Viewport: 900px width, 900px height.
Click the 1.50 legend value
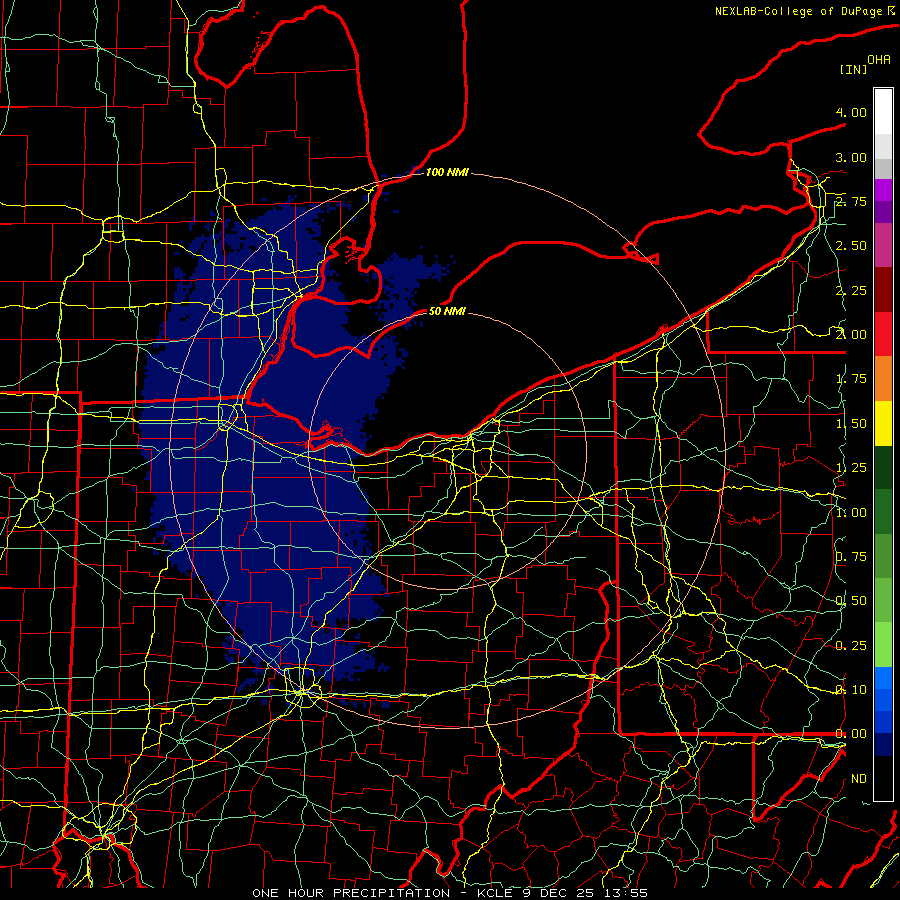click(x=851, y=424)
